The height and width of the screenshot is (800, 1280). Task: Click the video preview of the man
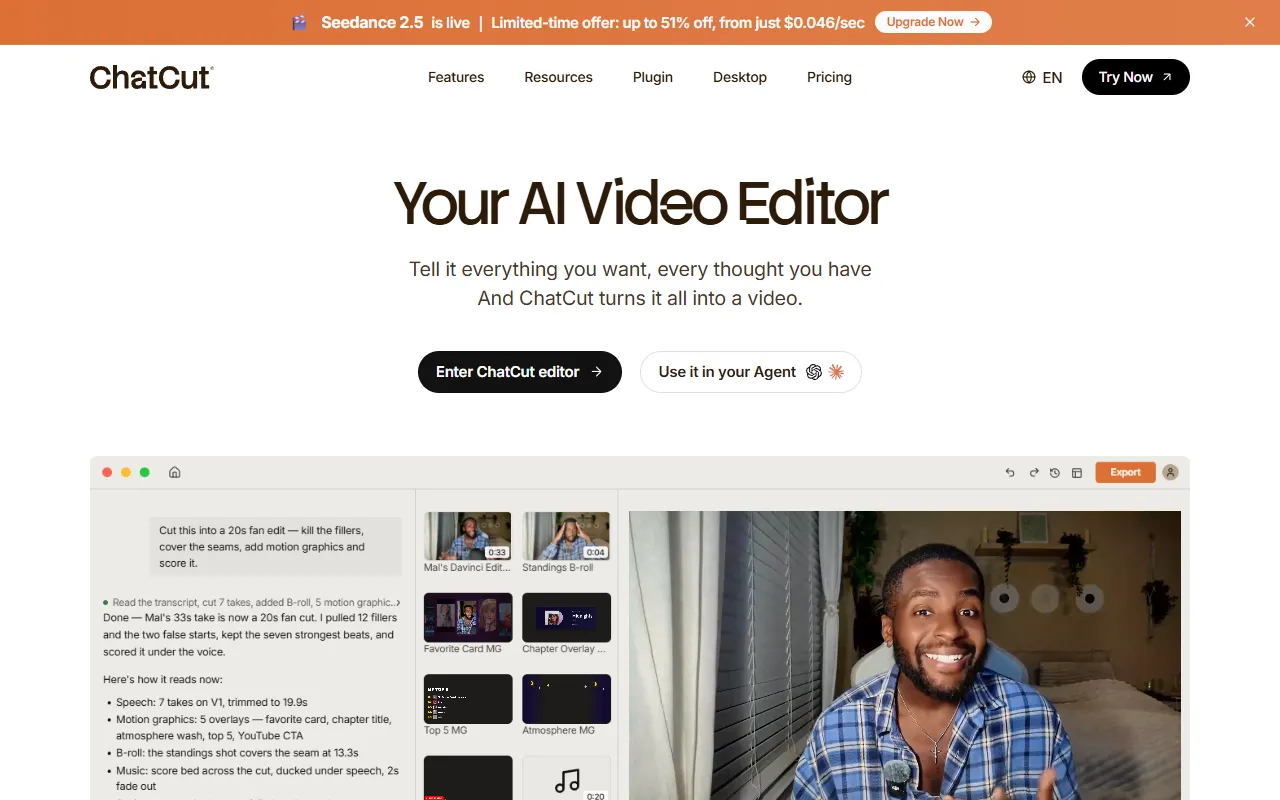pyautogui.click(x=905, y=655)
